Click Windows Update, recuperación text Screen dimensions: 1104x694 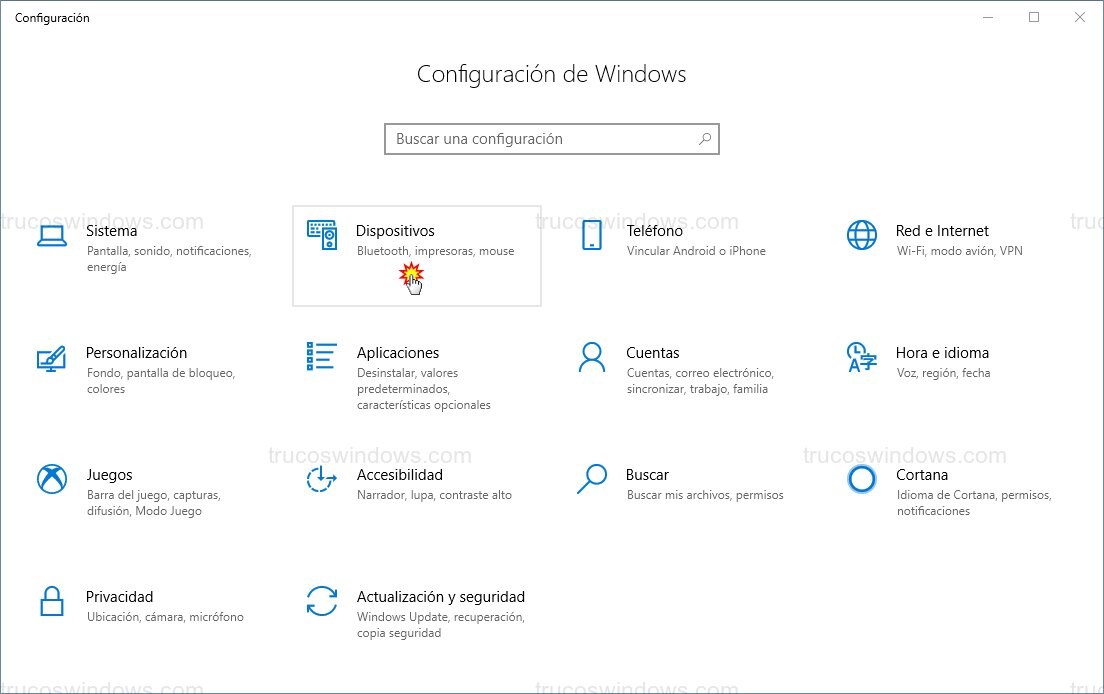(441, 617)
